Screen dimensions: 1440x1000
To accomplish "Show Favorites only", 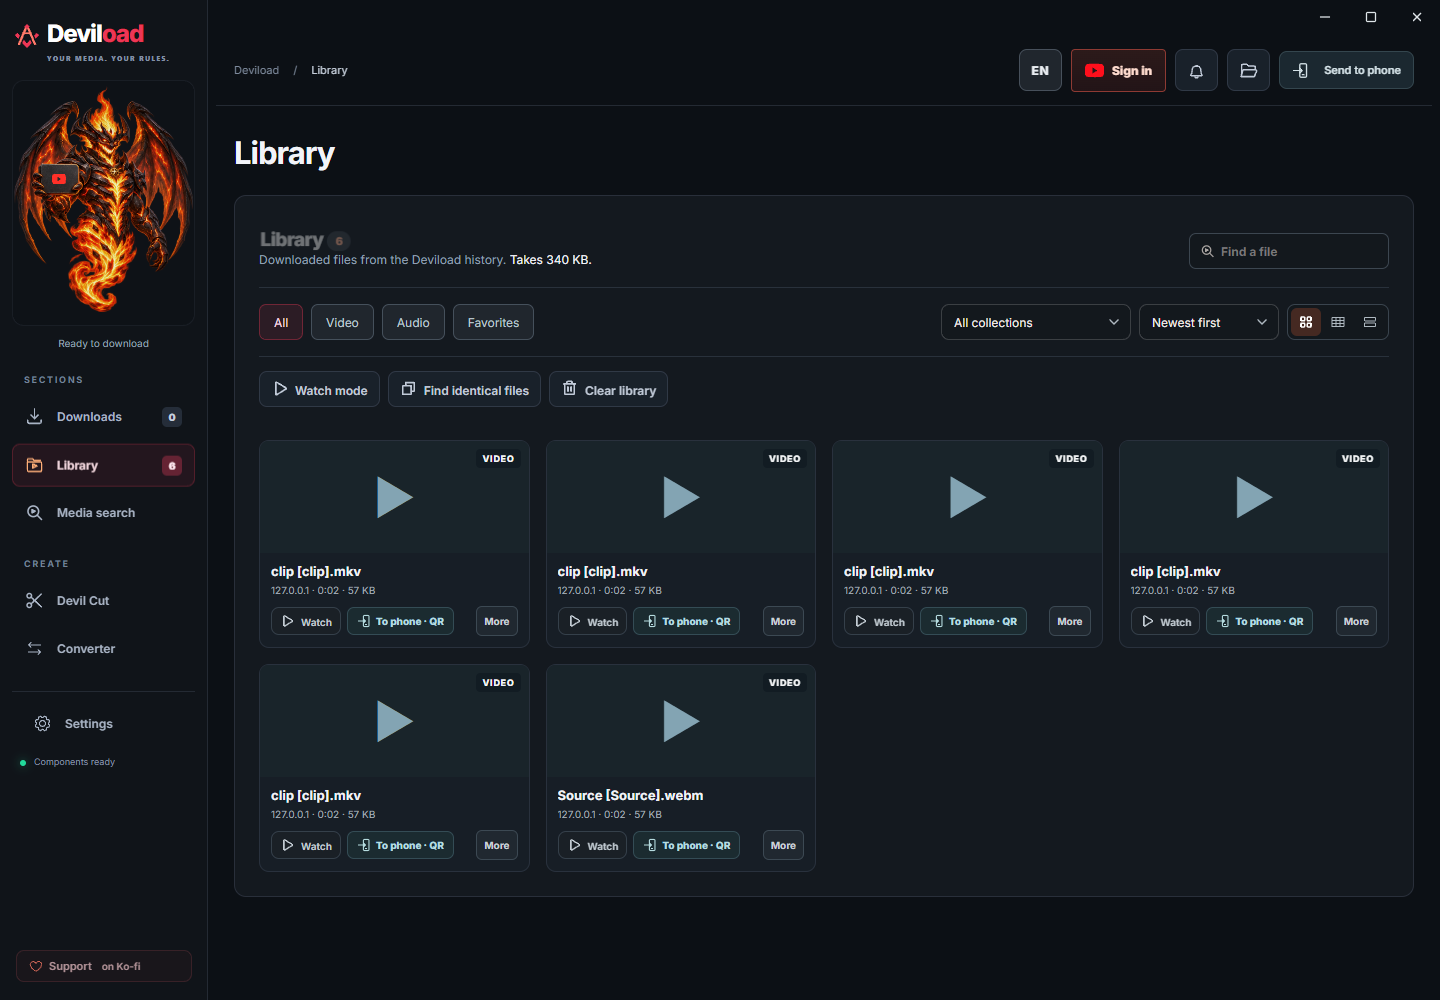I will click(493, 322).
